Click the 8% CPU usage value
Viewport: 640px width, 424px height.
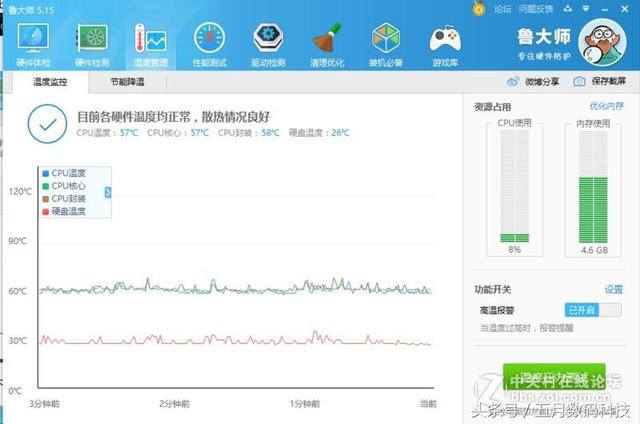(515, 249)
